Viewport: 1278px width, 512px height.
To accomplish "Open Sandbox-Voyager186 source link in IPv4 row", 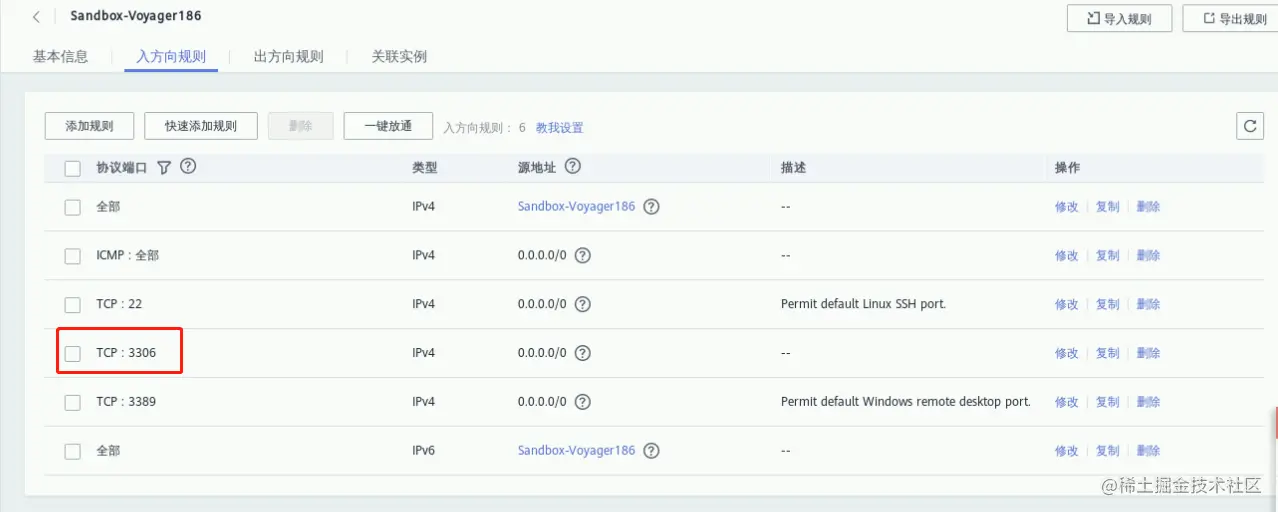I will coord(576,206).
